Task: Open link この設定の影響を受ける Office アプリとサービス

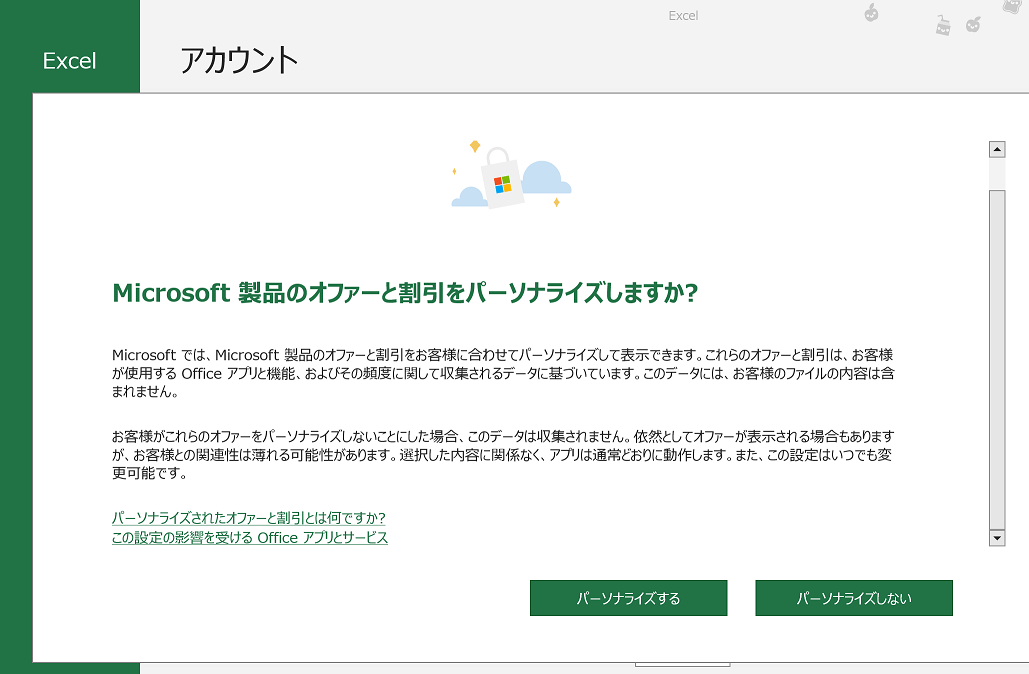Action: point(250,537)
